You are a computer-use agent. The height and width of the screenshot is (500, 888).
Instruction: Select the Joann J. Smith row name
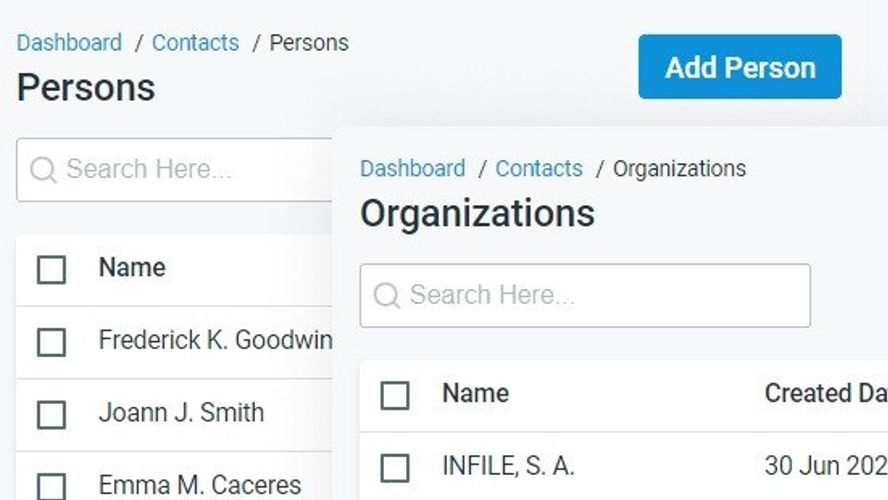coord(181,413)
